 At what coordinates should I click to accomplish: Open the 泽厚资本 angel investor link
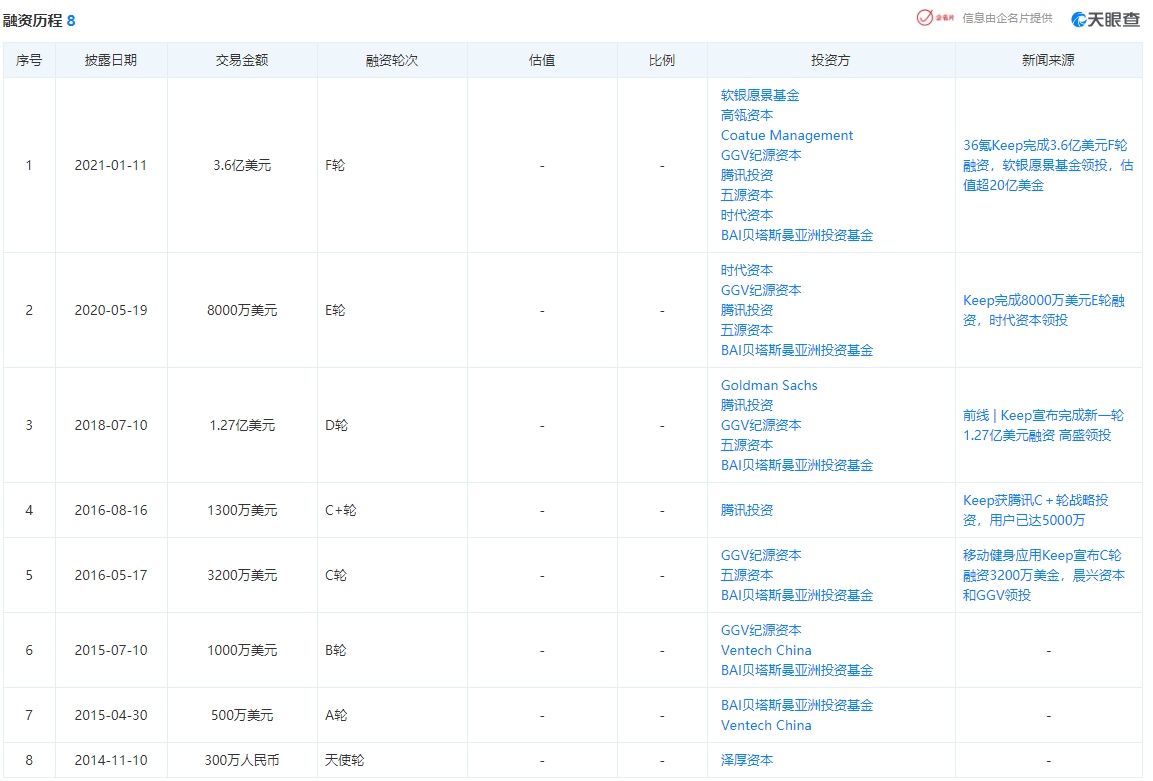pyautogui.click(x=746, y=760)
